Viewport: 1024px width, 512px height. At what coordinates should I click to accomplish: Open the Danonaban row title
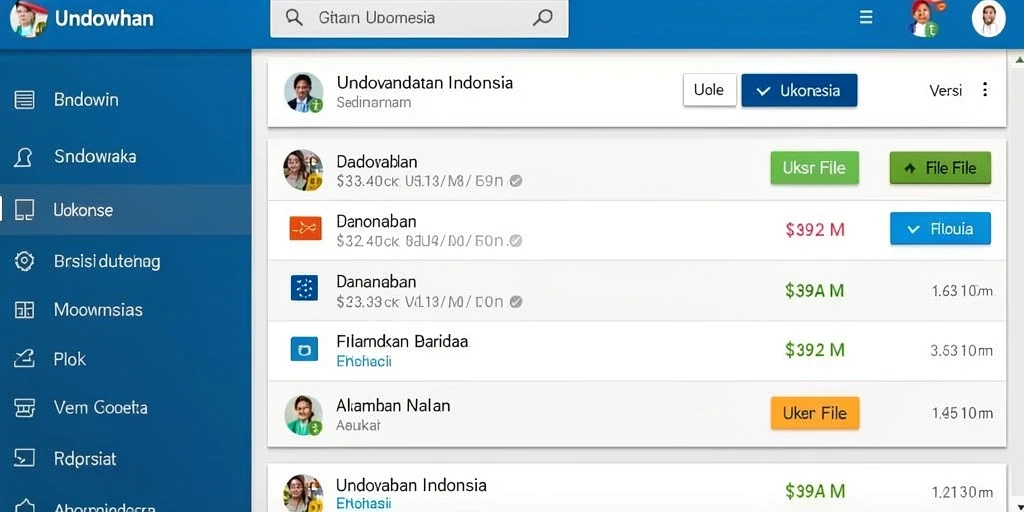click(x=376, y=221)
